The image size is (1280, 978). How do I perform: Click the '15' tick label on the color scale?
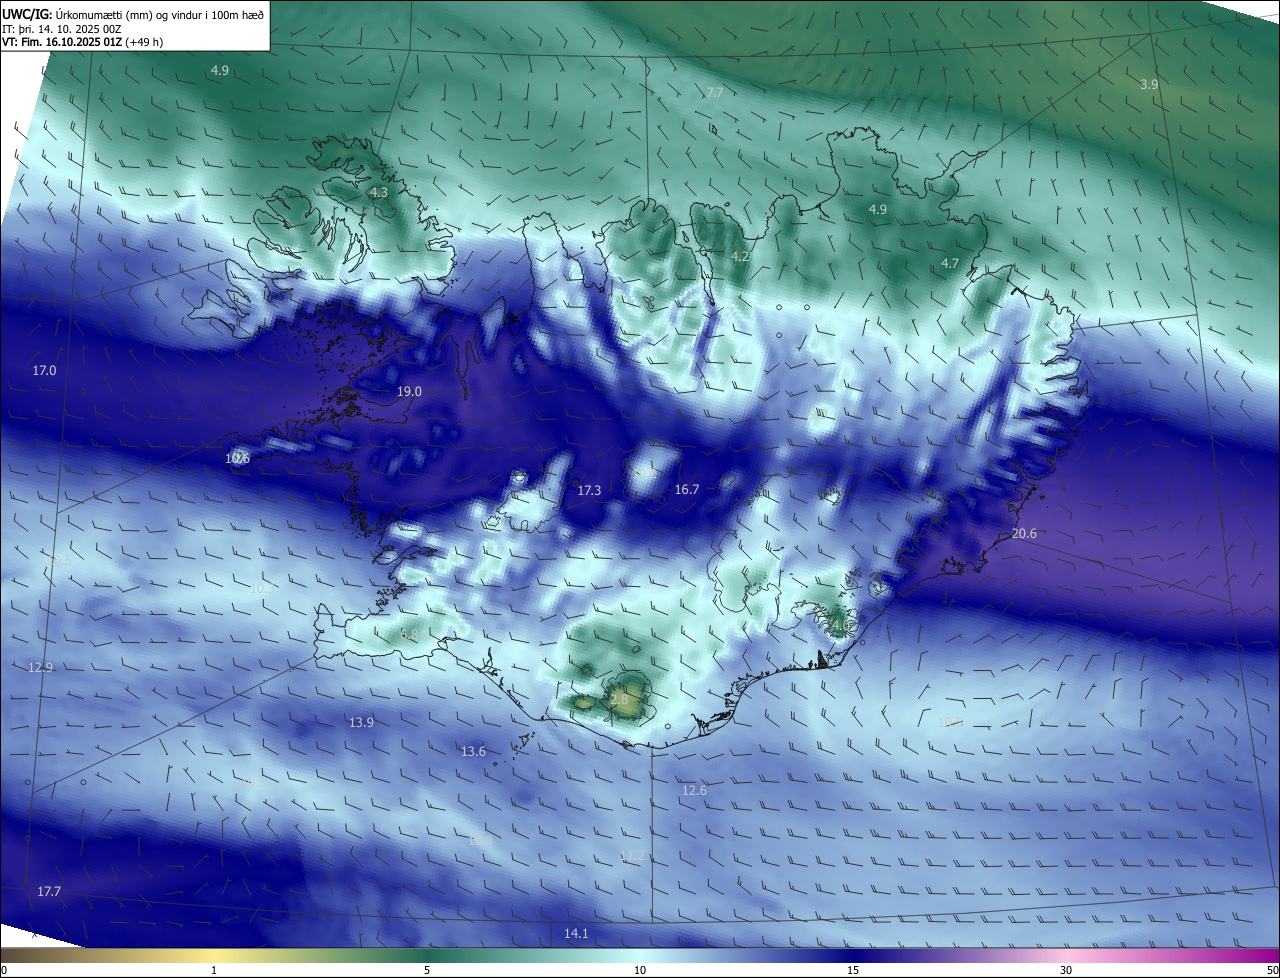pos(853,970)
